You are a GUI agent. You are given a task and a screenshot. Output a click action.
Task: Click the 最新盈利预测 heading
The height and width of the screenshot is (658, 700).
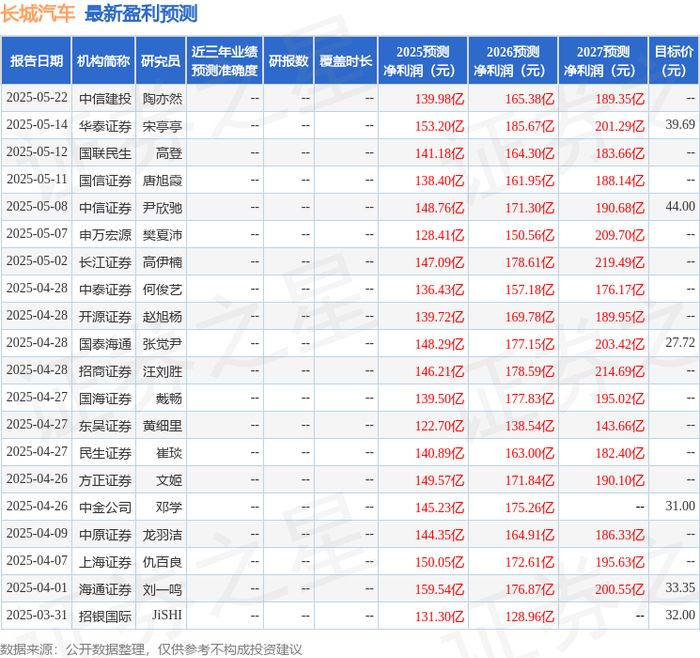pos(141,13)
